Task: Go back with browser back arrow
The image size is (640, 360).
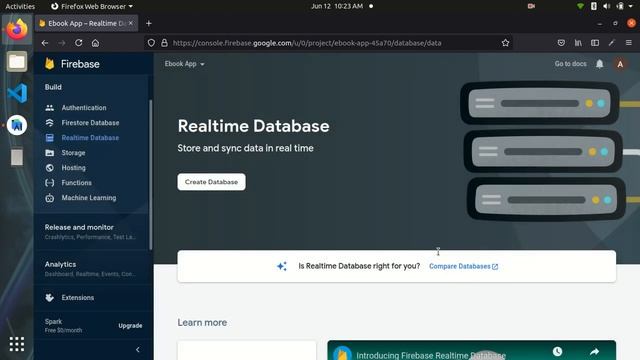Action: [45, 43]
